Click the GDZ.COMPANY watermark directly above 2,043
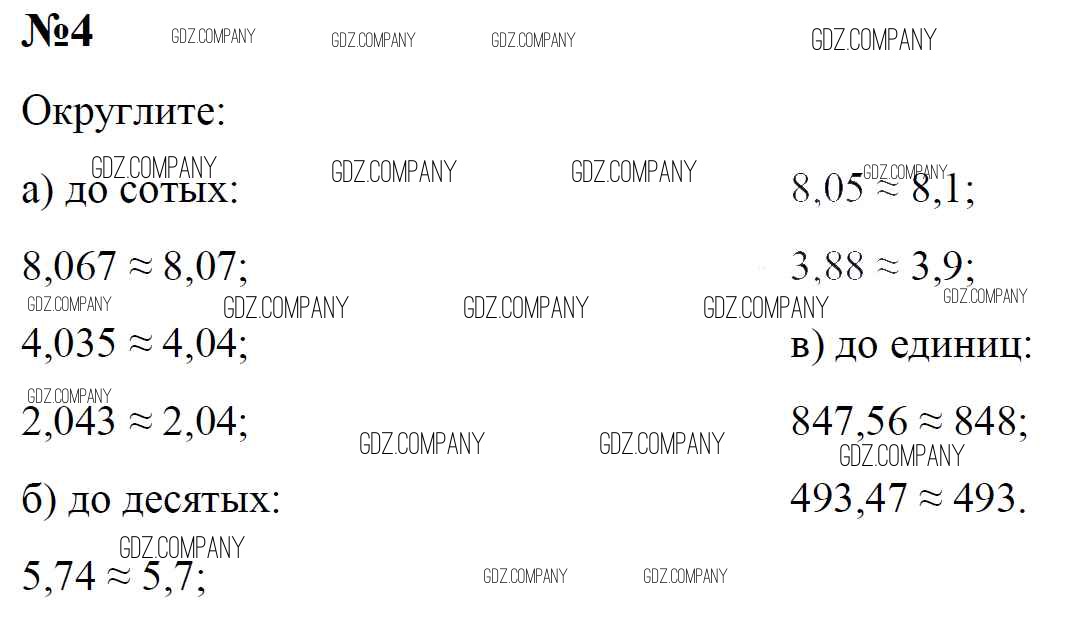Image resolution: width=1079 pixels, height=618 pixels. click(69, 396)
